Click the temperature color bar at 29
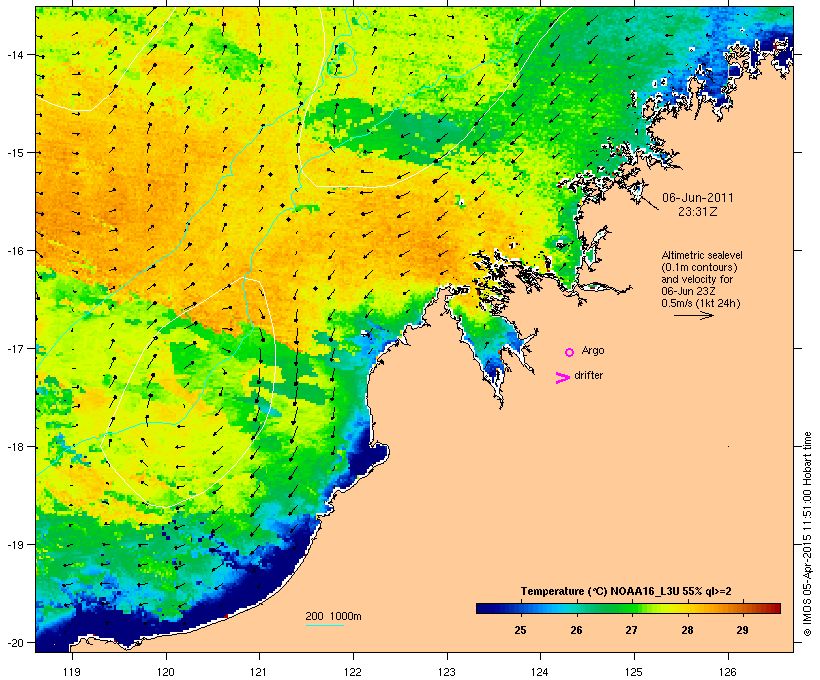The height and width of the screenshot is (680, 820). coord(743,608)
